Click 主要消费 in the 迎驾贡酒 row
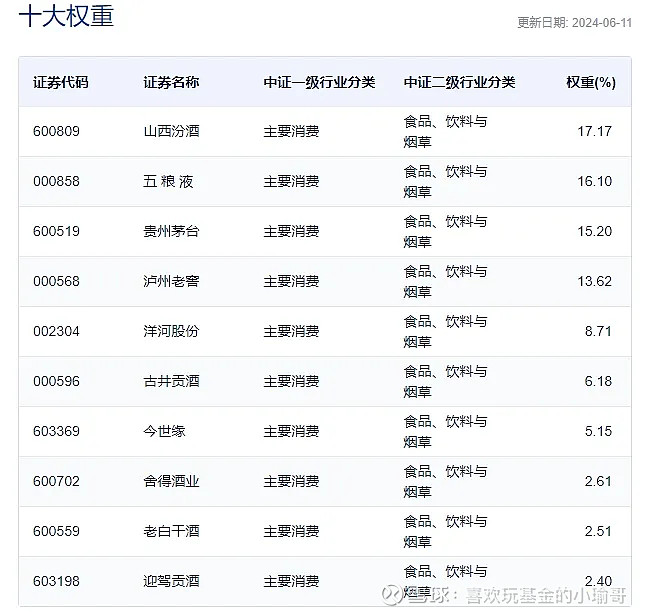Screen dimensions: 645x615 coord(291,581)
